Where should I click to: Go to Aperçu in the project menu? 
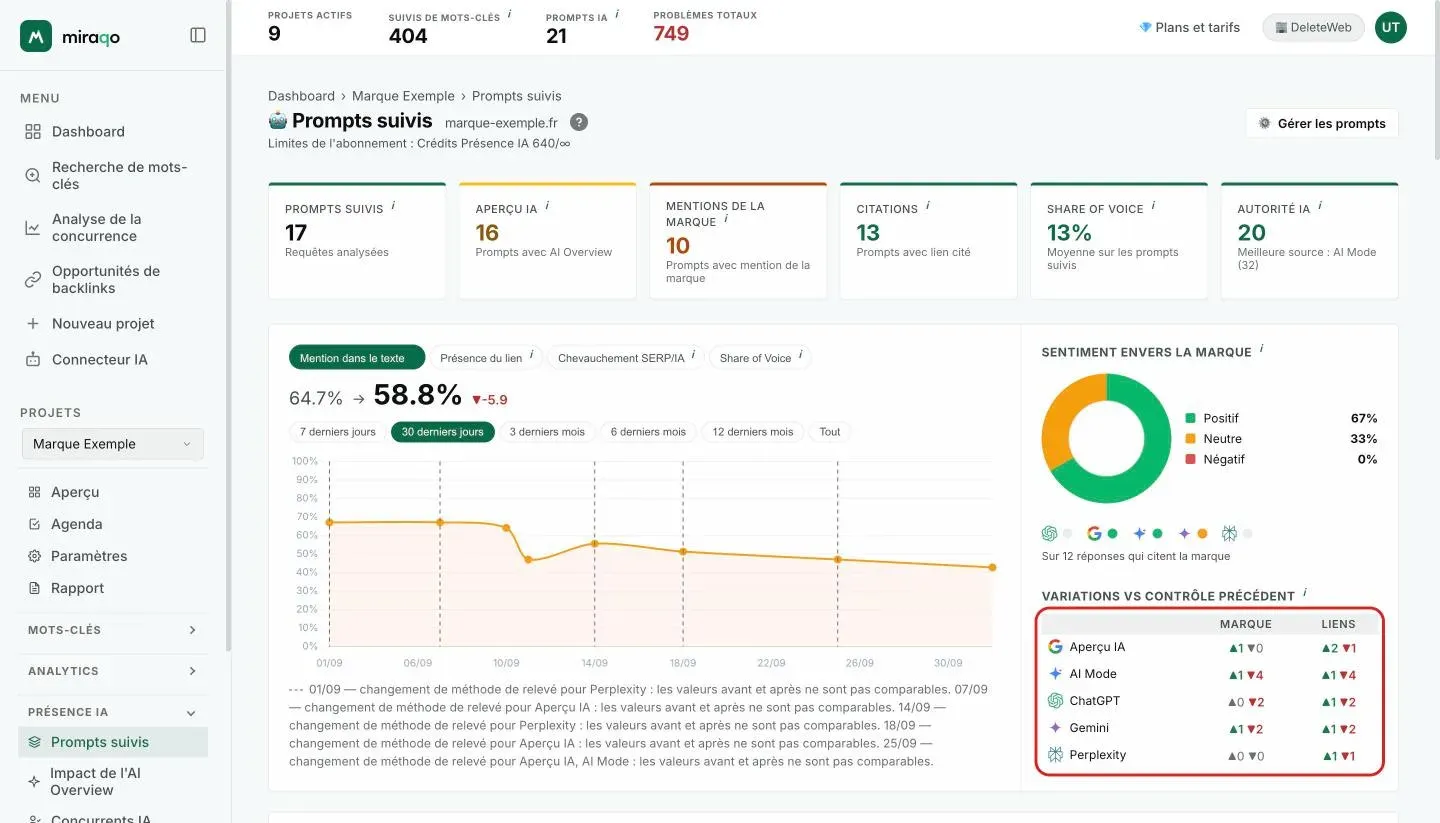tap(75, 492)
